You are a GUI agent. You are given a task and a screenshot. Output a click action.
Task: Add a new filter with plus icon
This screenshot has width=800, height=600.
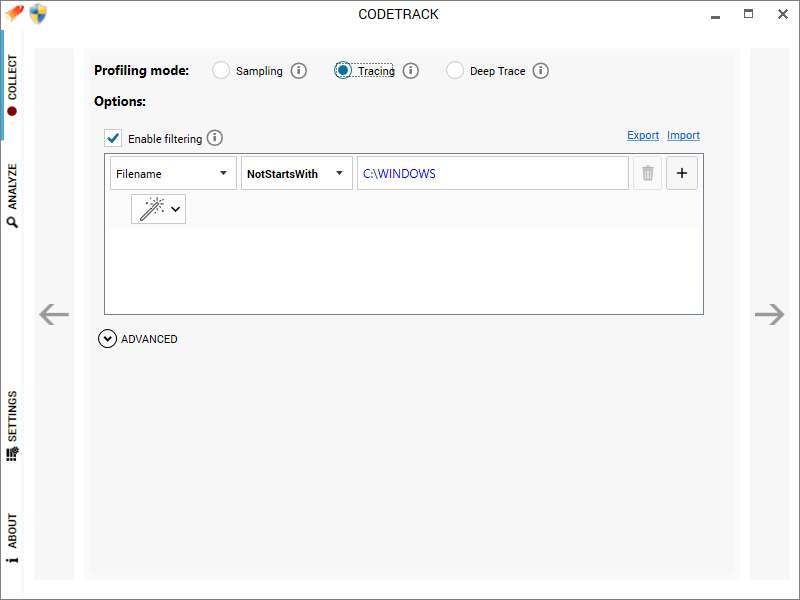(682, 173)
